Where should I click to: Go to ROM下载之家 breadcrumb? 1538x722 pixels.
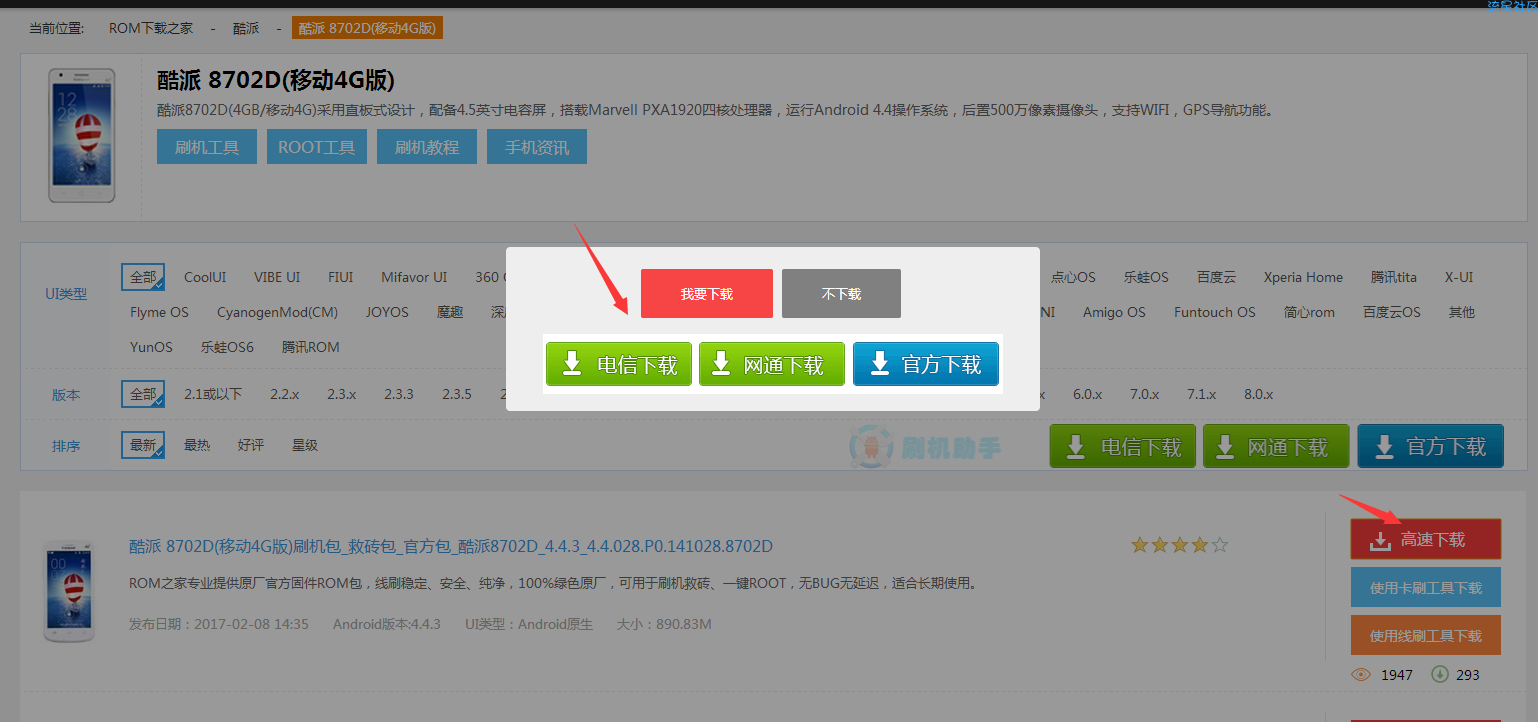point(151,28)
